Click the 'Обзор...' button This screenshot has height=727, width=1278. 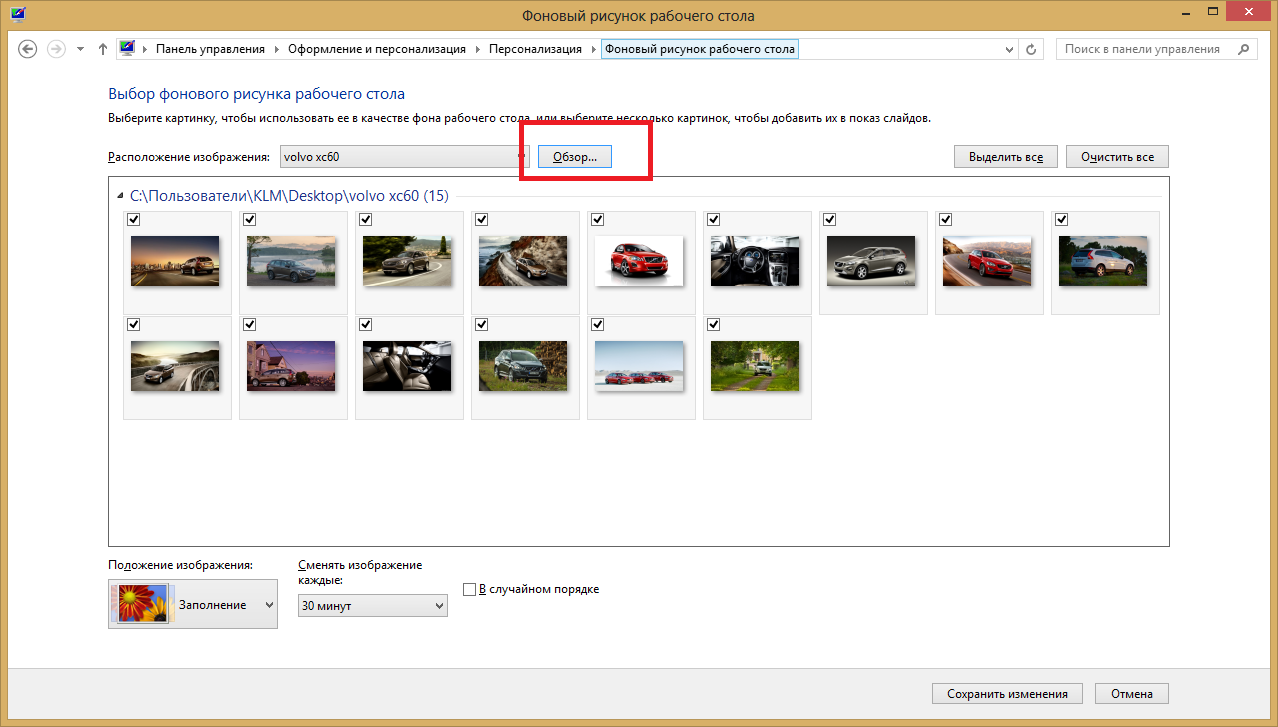[x=574, y=157]
